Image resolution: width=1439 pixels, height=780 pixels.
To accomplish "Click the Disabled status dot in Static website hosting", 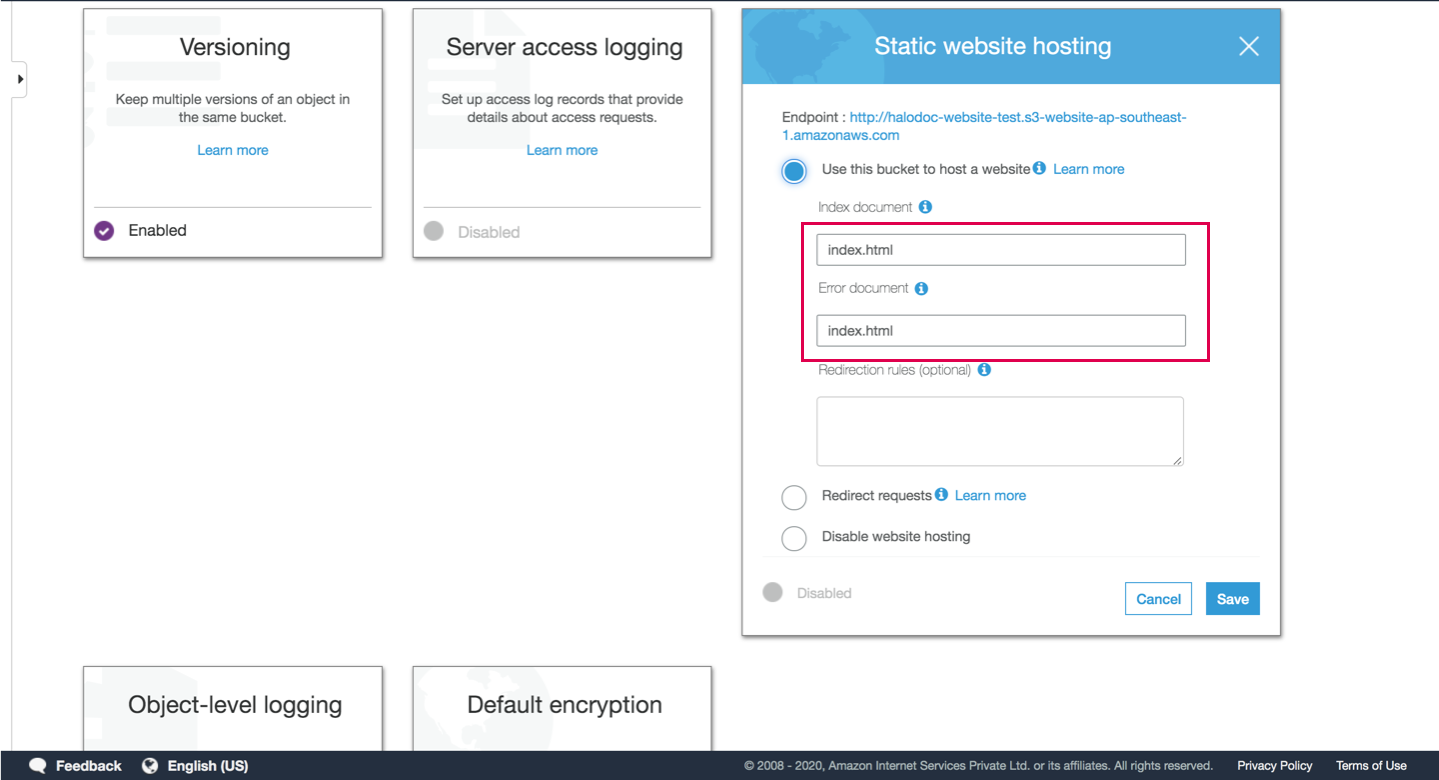I will pyautogui.click(x=772, y=592).
